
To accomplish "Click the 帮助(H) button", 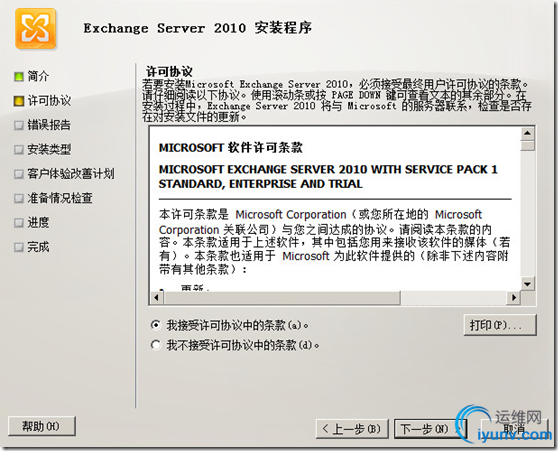I will click(x=42, y=426).
